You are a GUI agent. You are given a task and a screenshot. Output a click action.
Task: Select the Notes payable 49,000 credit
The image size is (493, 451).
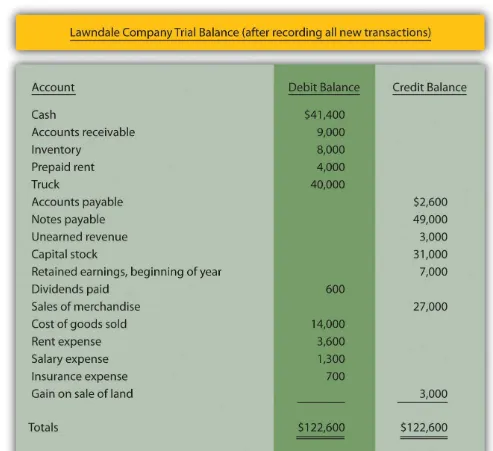430,219
